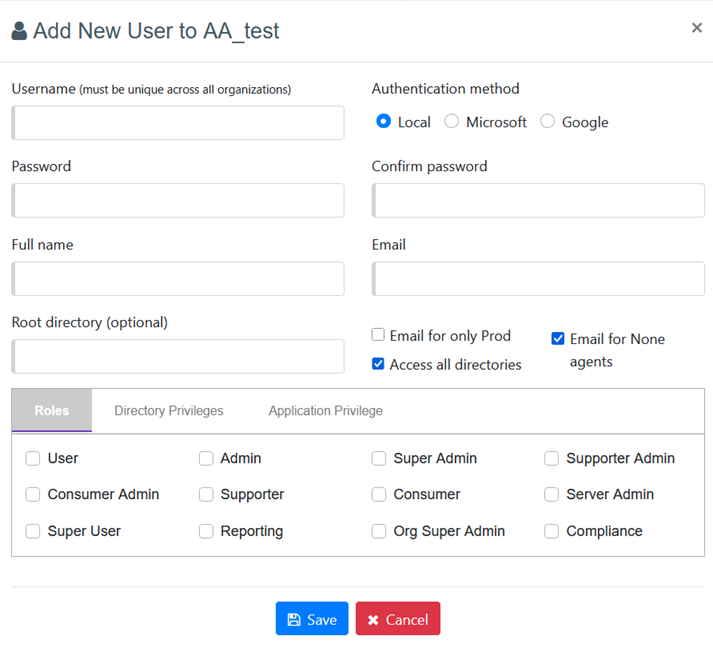
Task: Open the Application Privilege tab
Action: (325, 411)
